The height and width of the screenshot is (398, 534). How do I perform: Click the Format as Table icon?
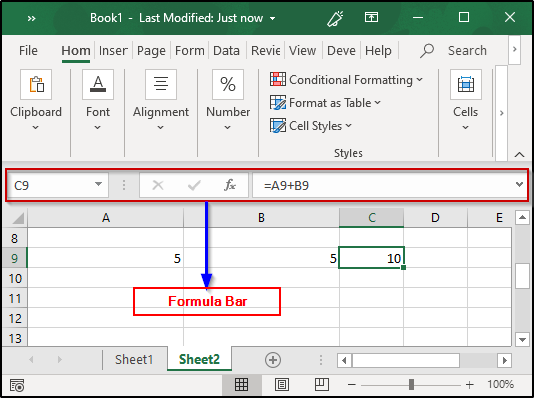click(278, 102)
